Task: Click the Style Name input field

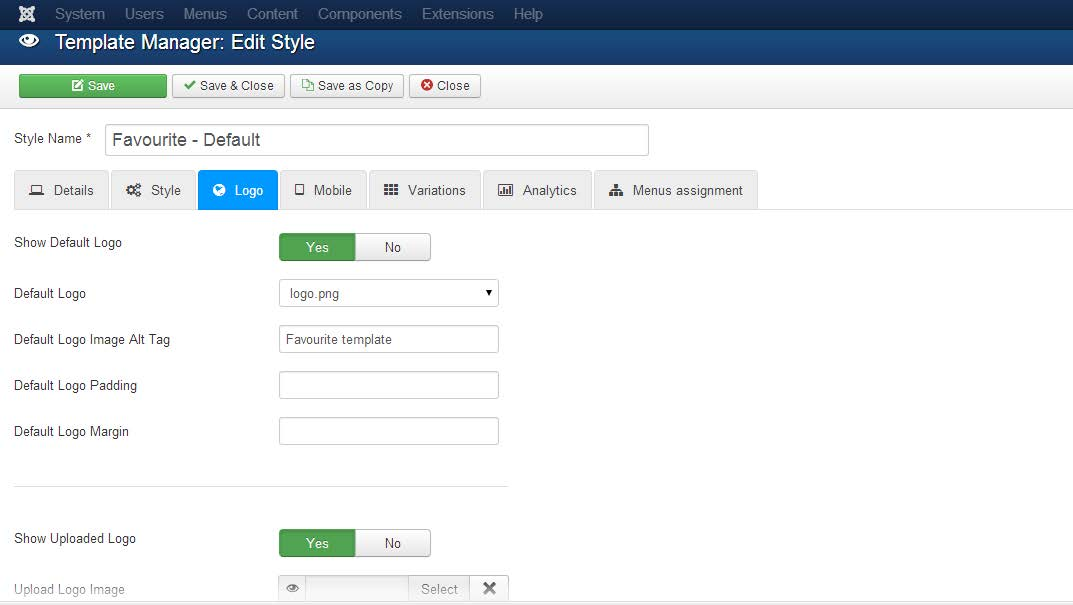Action: coord(376,140)
